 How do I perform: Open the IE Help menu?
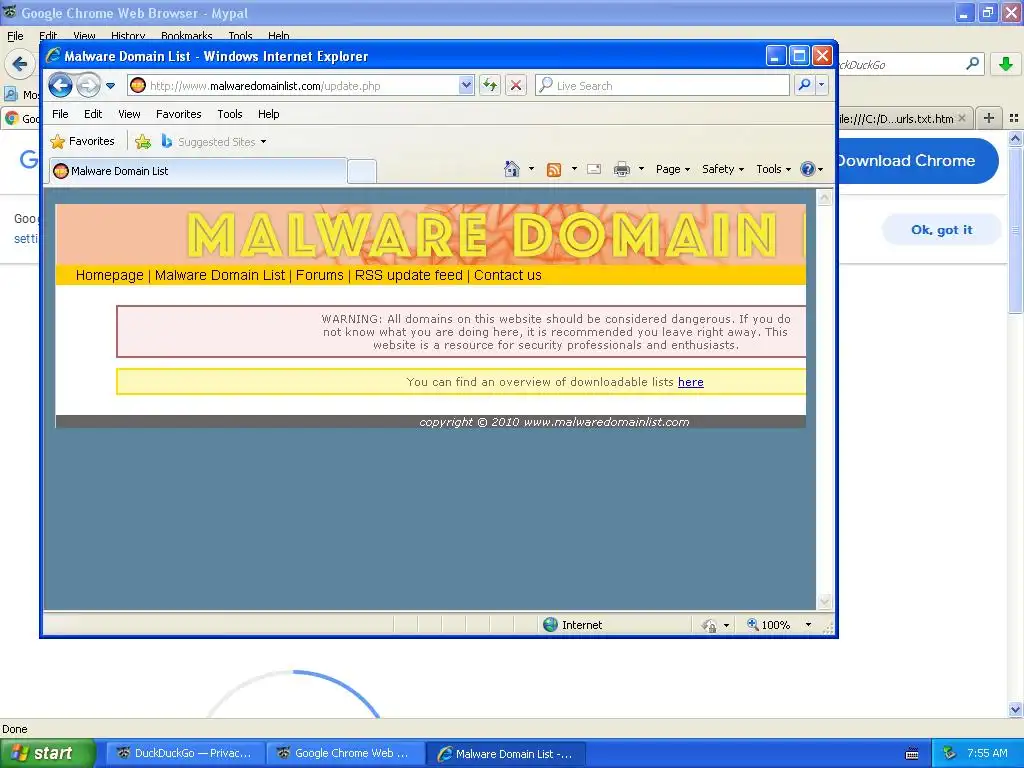pos(268,114)
